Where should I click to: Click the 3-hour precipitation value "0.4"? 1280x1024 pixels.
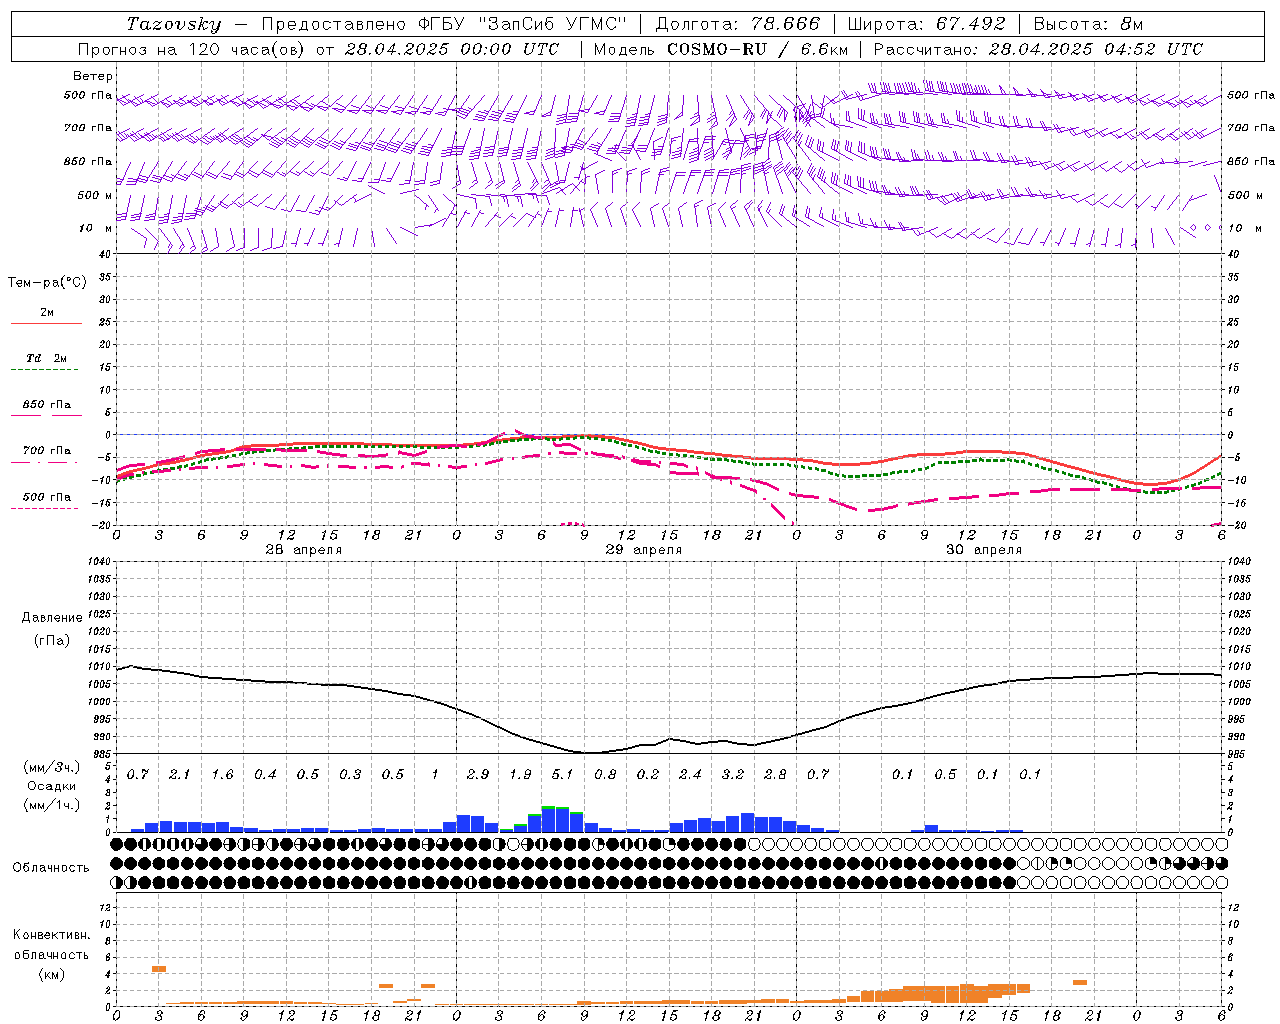coord(265,774)
